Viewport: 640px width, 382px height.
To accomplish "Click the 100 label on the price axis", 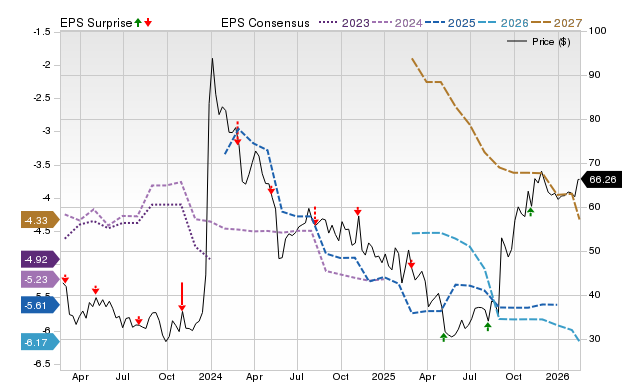I will tap(598, 31).
